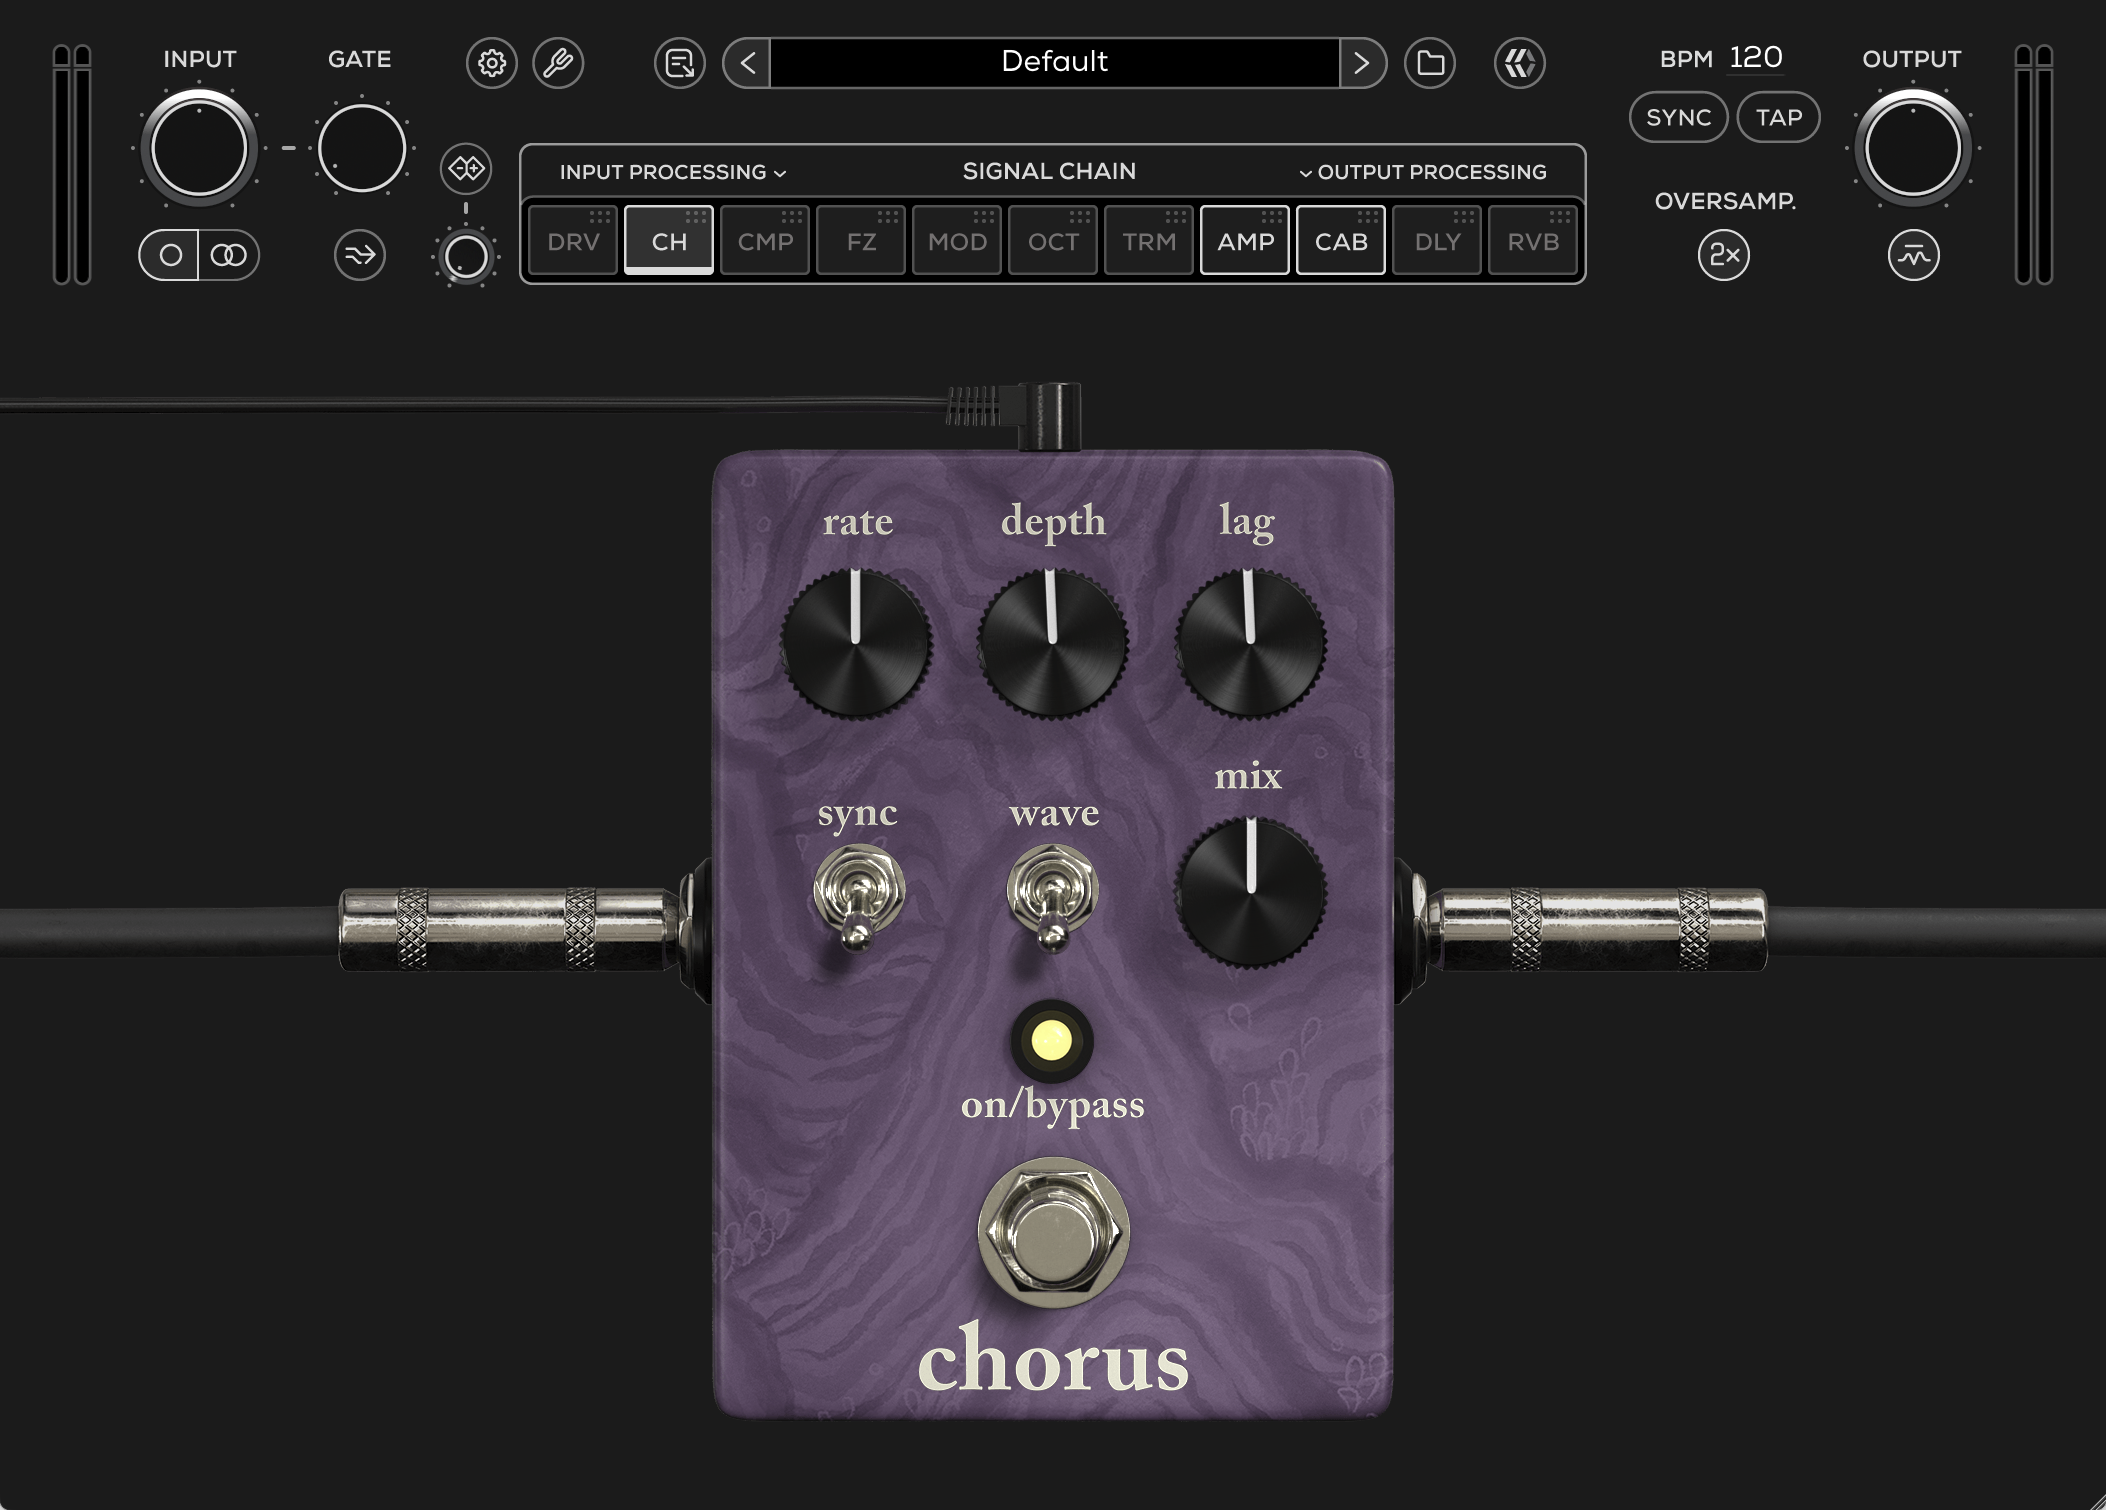Click the yellow on/bypass LED
This screenshot has width=2106, height=1510.
[x=1051, y=1041]
